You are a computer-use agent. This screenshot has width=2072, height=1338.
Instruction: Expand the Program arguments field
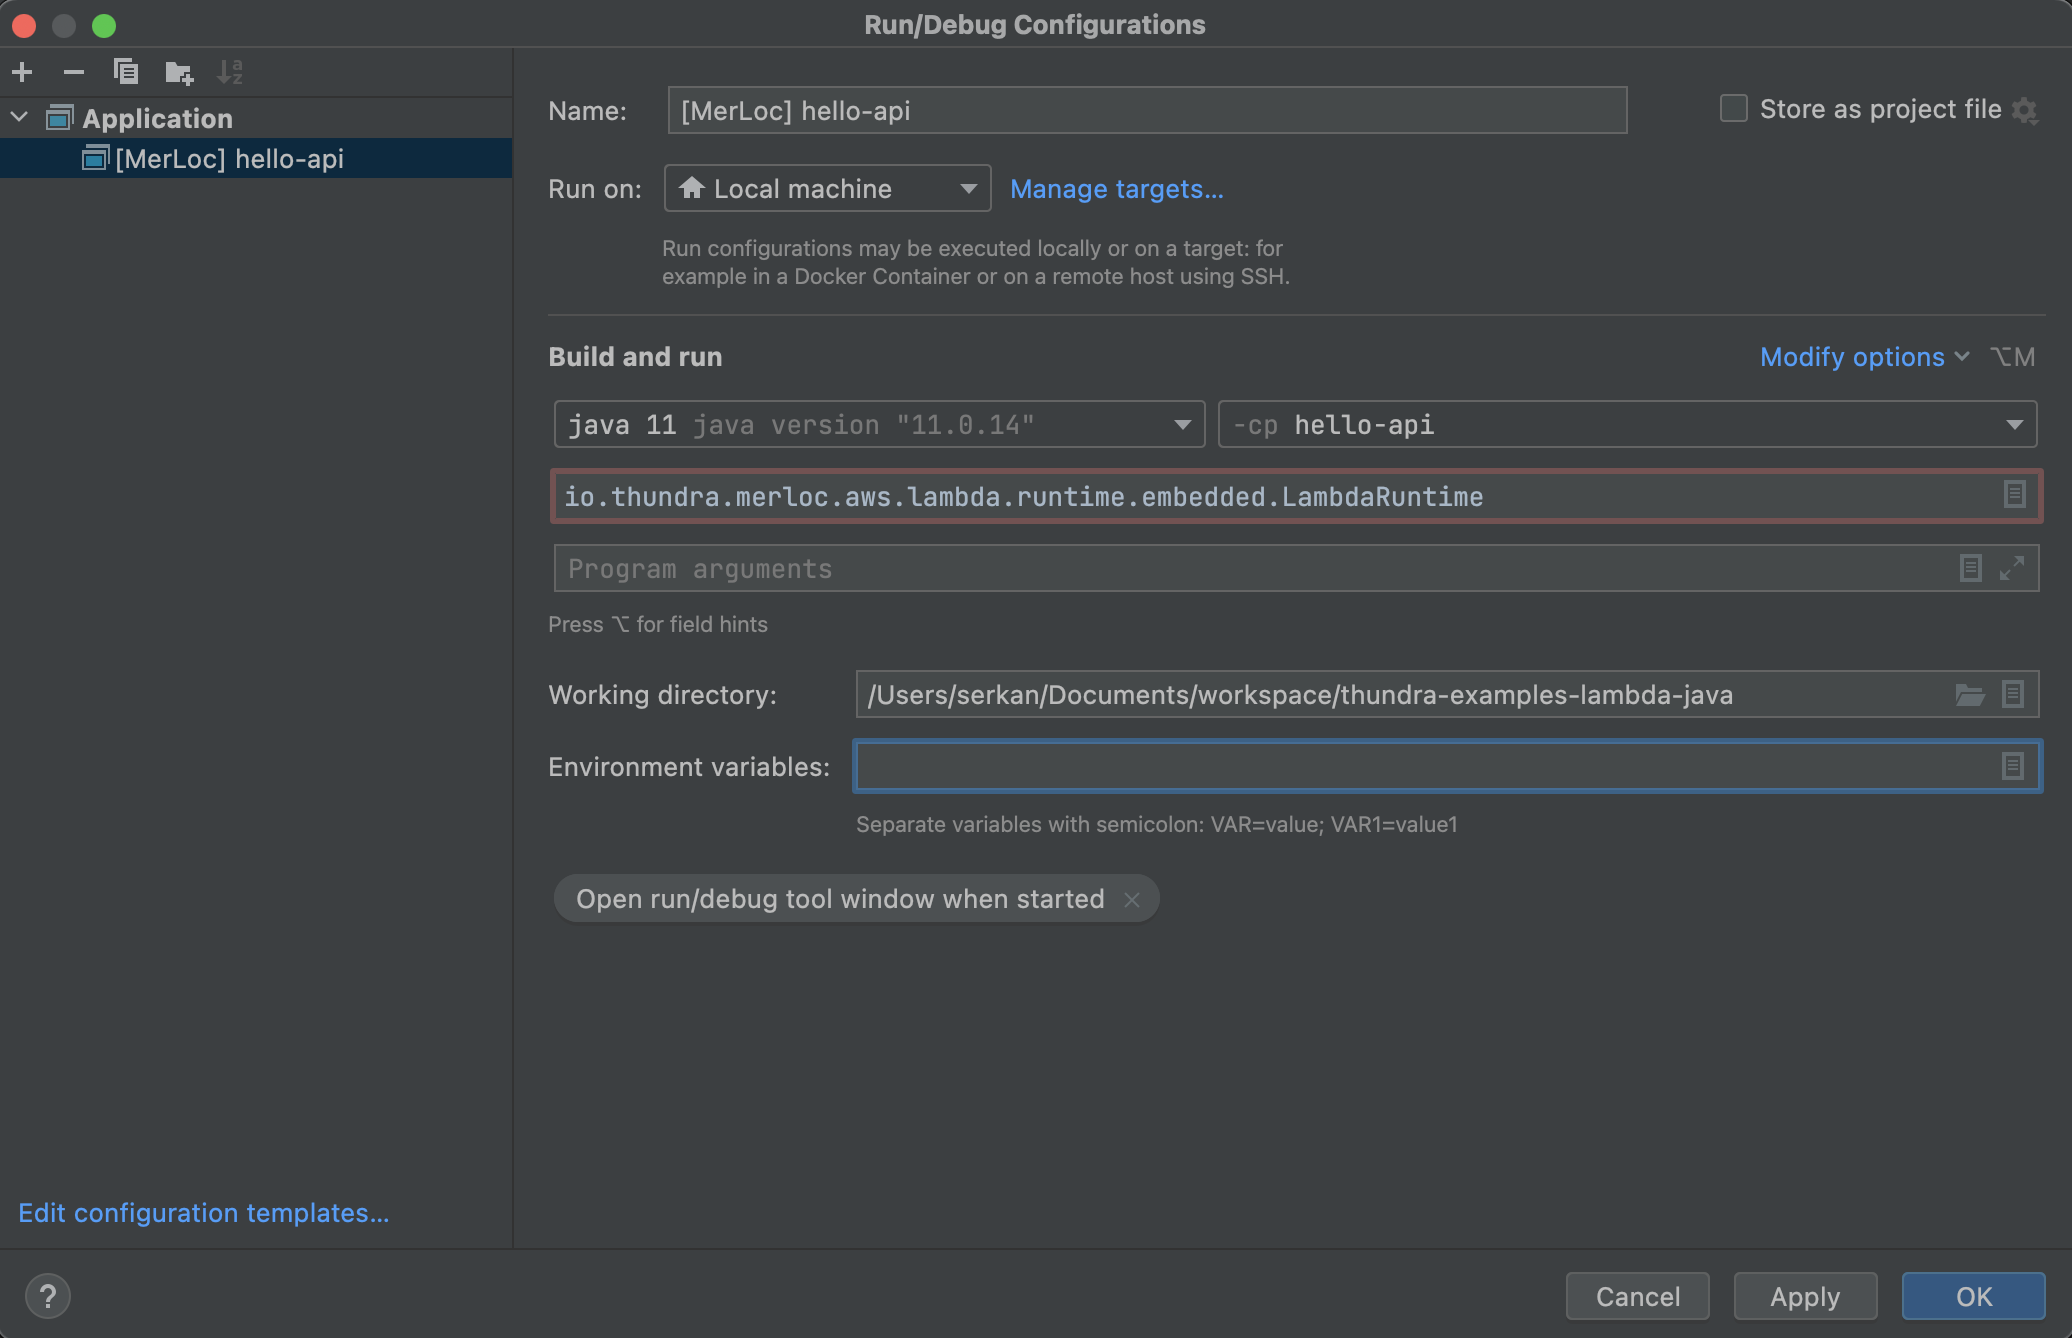(2012, 568)
